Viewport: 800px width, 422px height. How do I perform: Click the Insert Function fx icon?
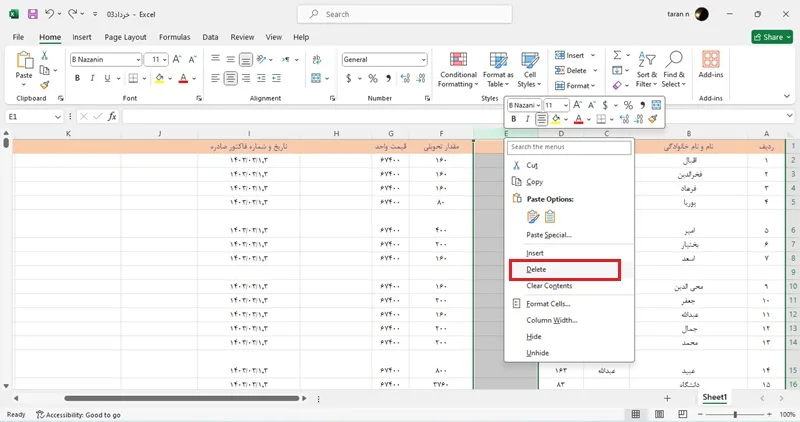112,116
